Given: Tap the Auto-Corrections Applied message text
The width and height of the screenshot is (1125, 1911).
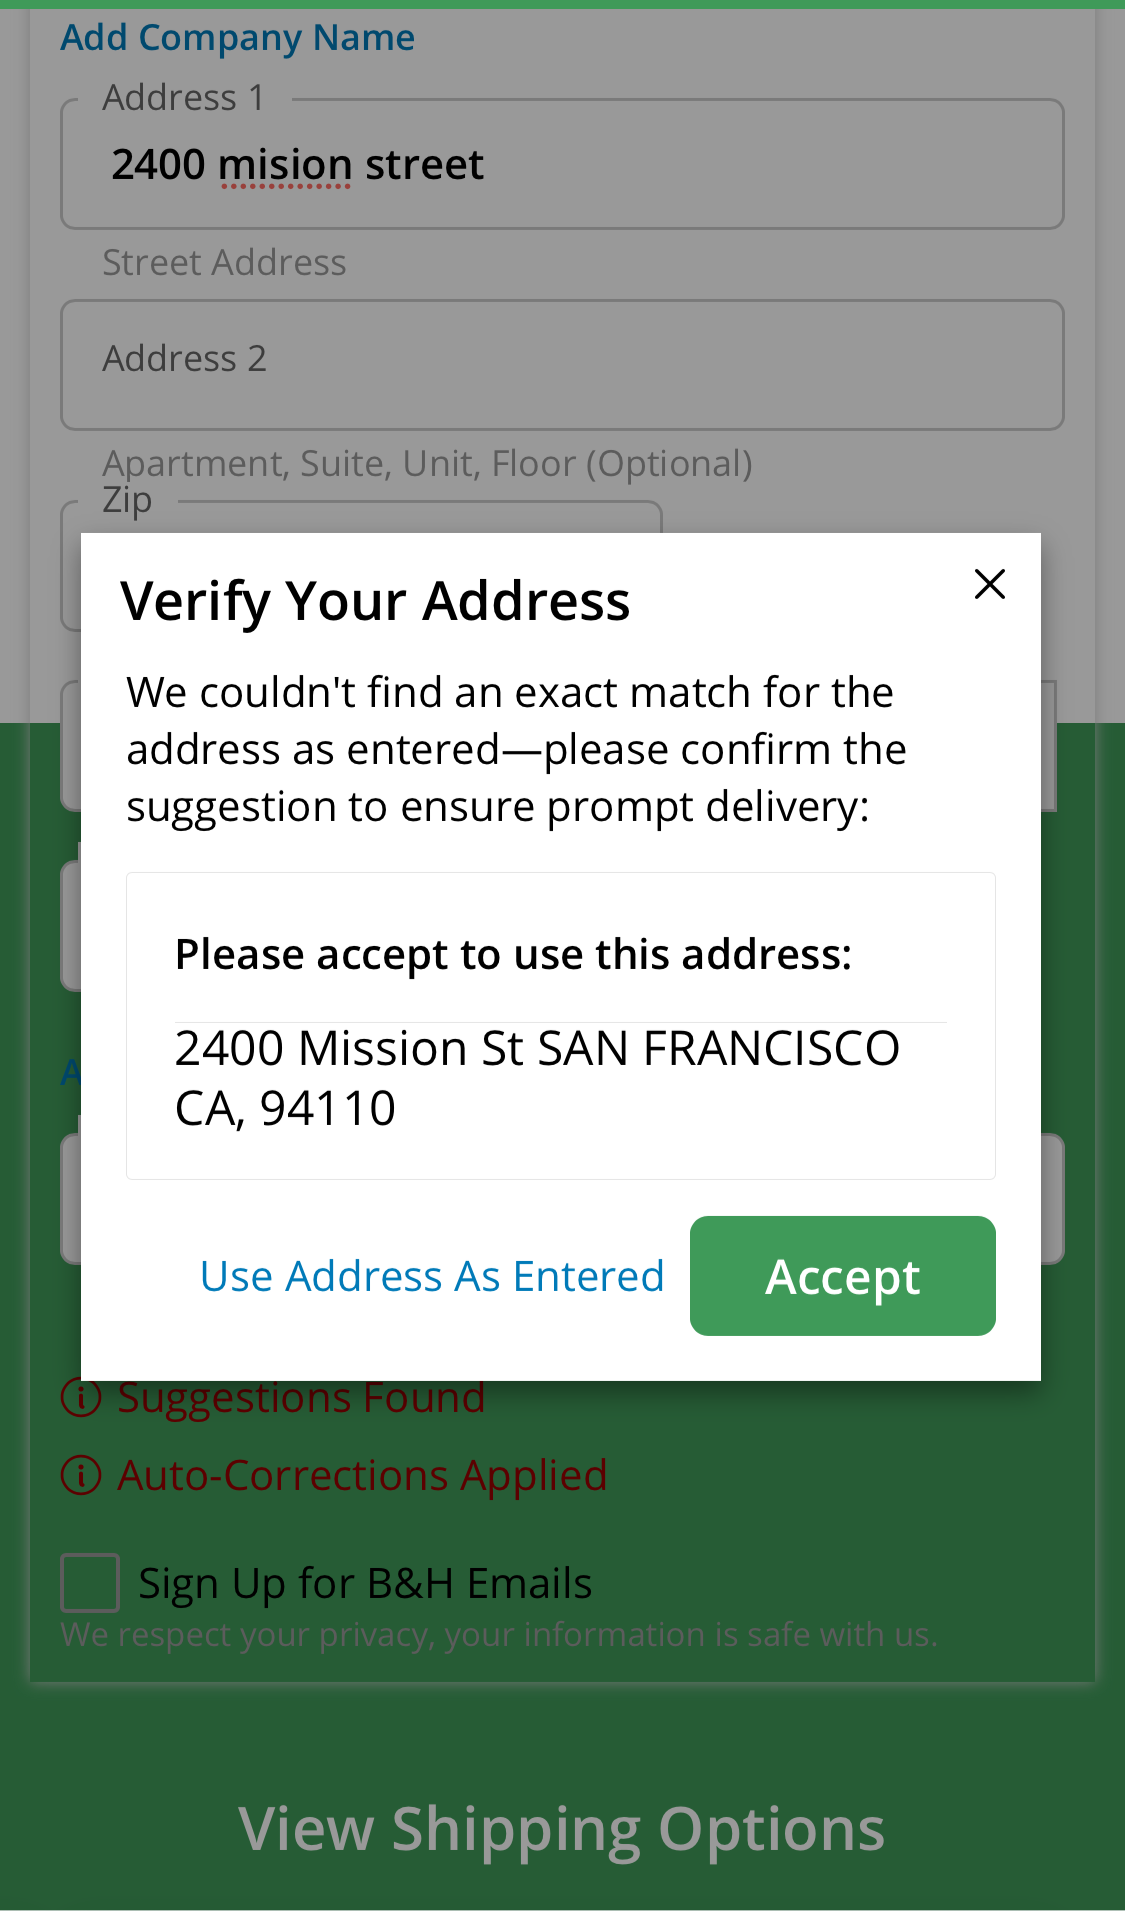Looking at the screenshot, I should click(x=362, y=1475).
